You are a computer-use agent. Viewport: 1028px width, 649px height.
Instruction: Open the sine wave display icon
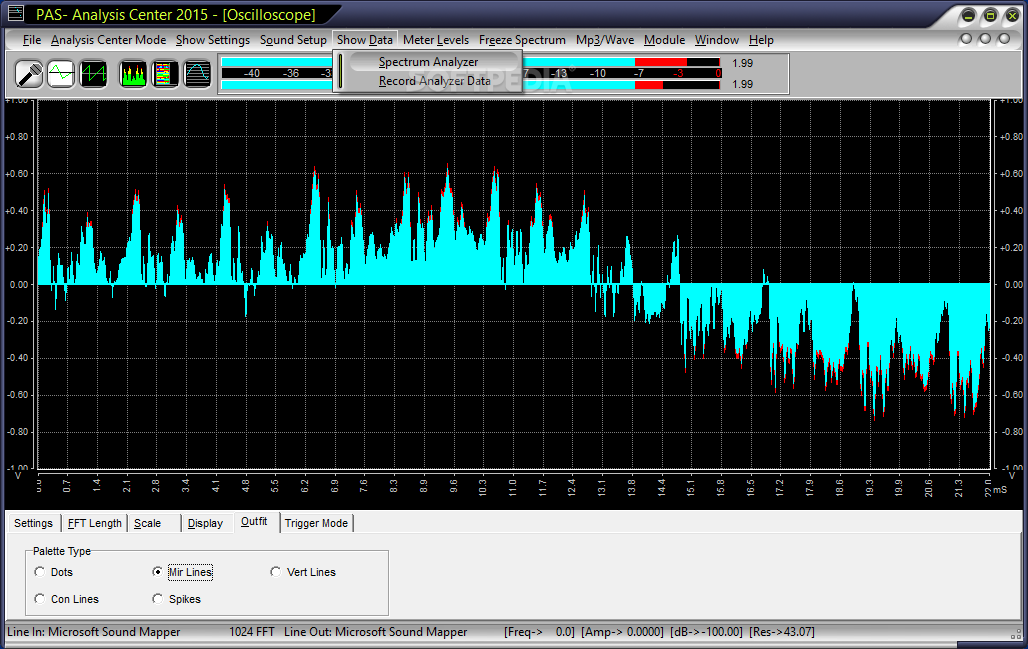tap(197, 73)
